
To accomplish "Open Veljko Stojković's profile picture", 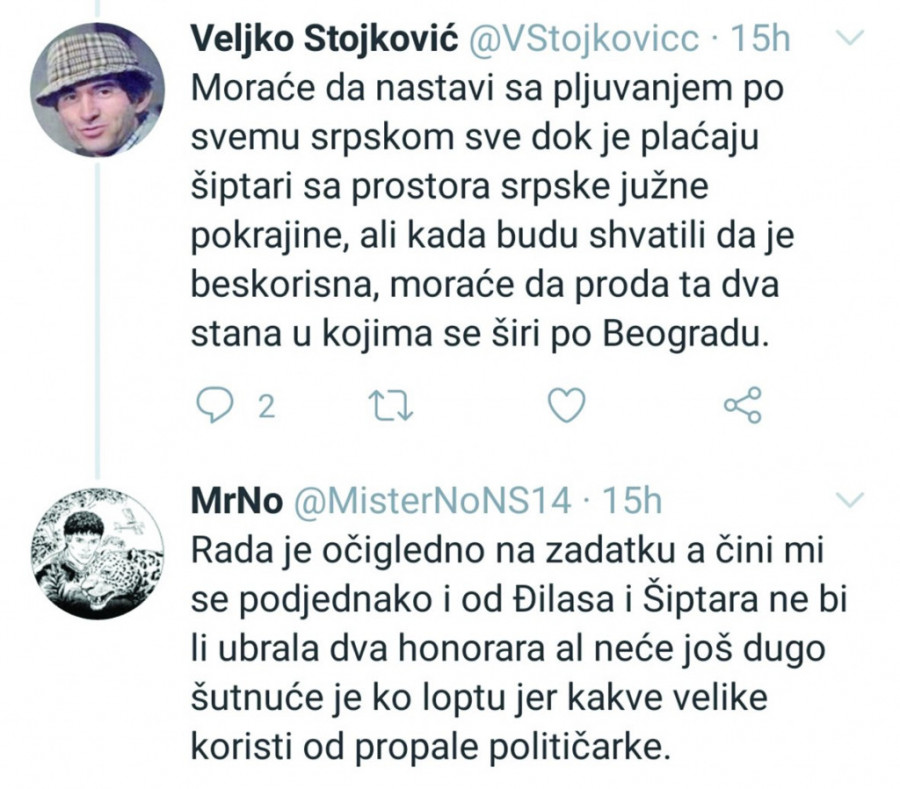I will (97, 89).
